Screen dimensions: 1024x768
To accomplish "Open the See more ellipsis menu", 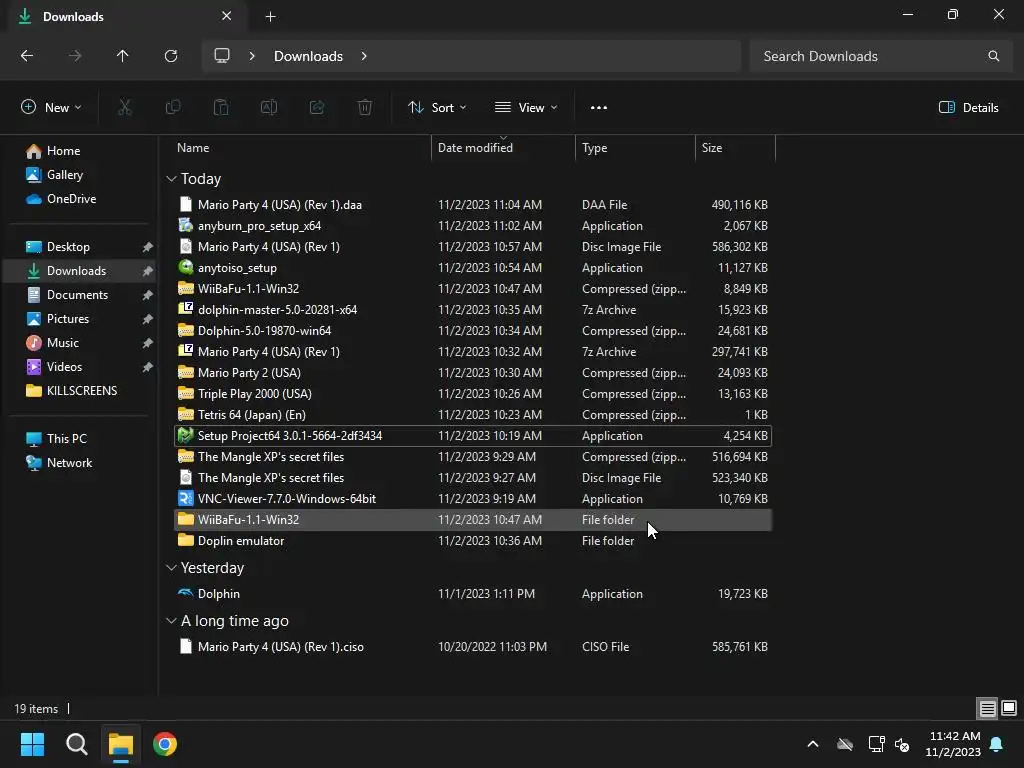I will 599,108.
